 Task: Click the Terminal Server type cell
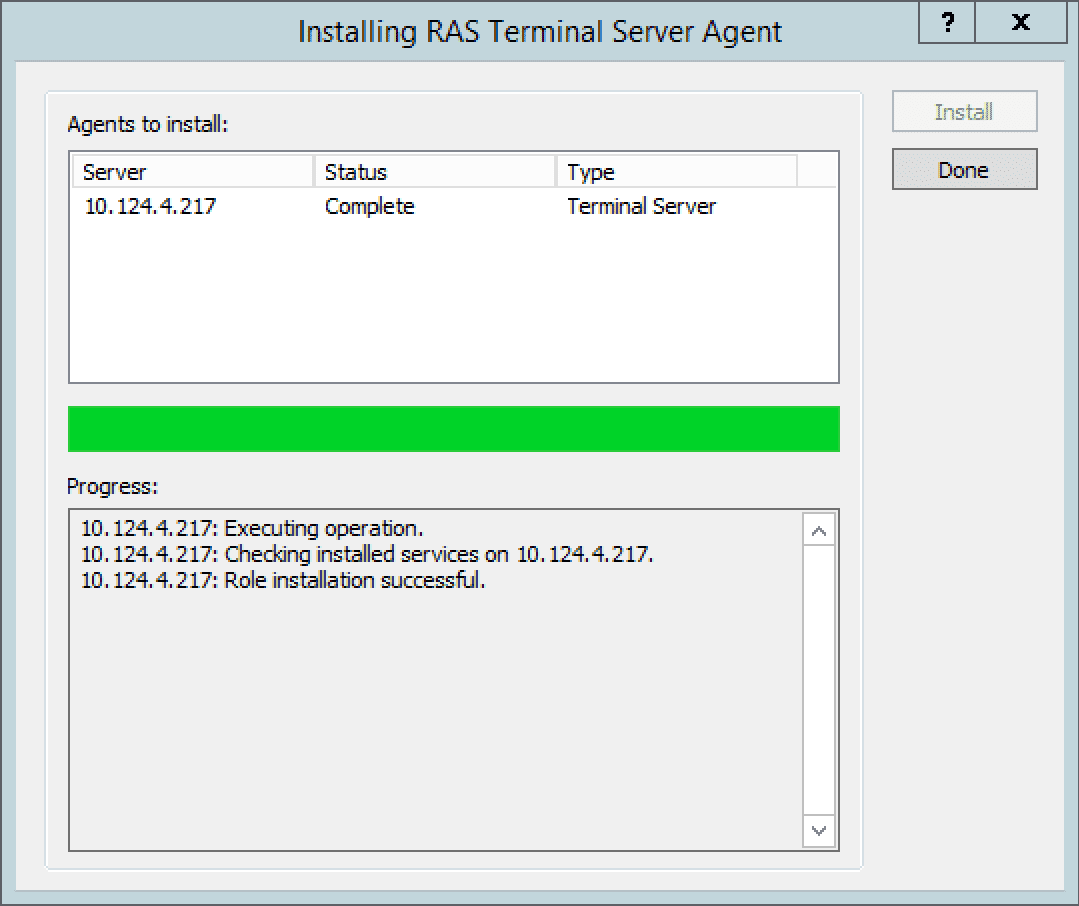click(641, 207)
